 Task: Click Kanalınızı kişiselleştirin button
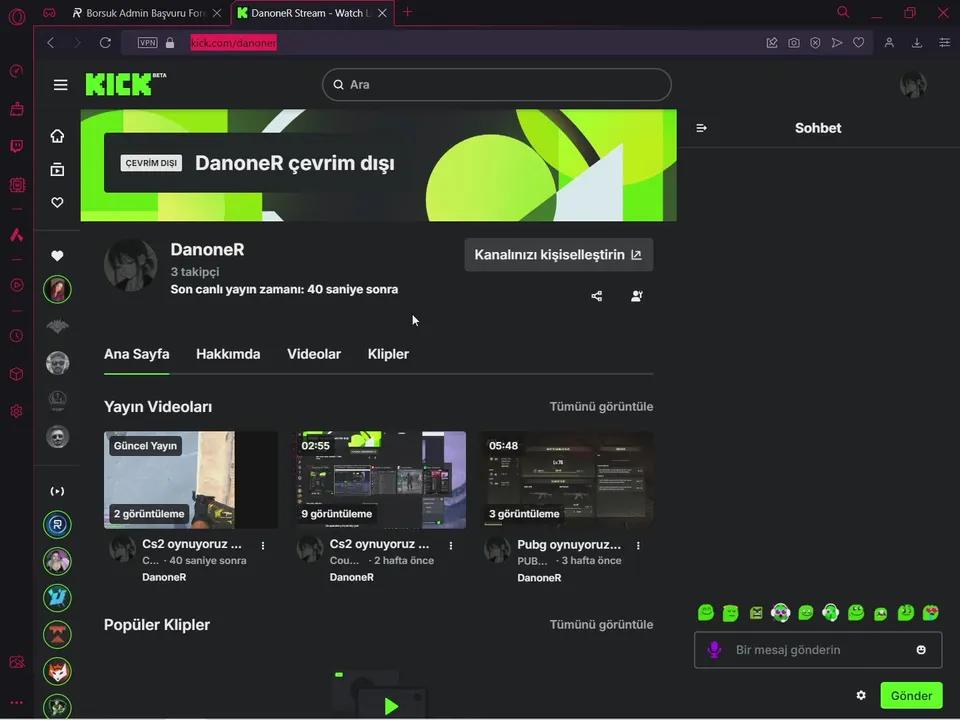(x=558, y=255)
